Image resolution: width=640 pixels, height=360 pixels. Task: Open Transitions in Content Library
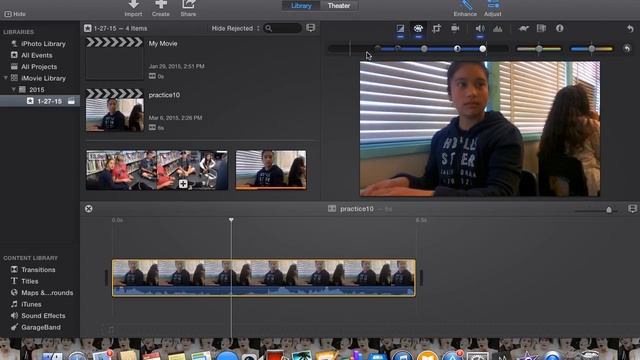coord(39,270)
